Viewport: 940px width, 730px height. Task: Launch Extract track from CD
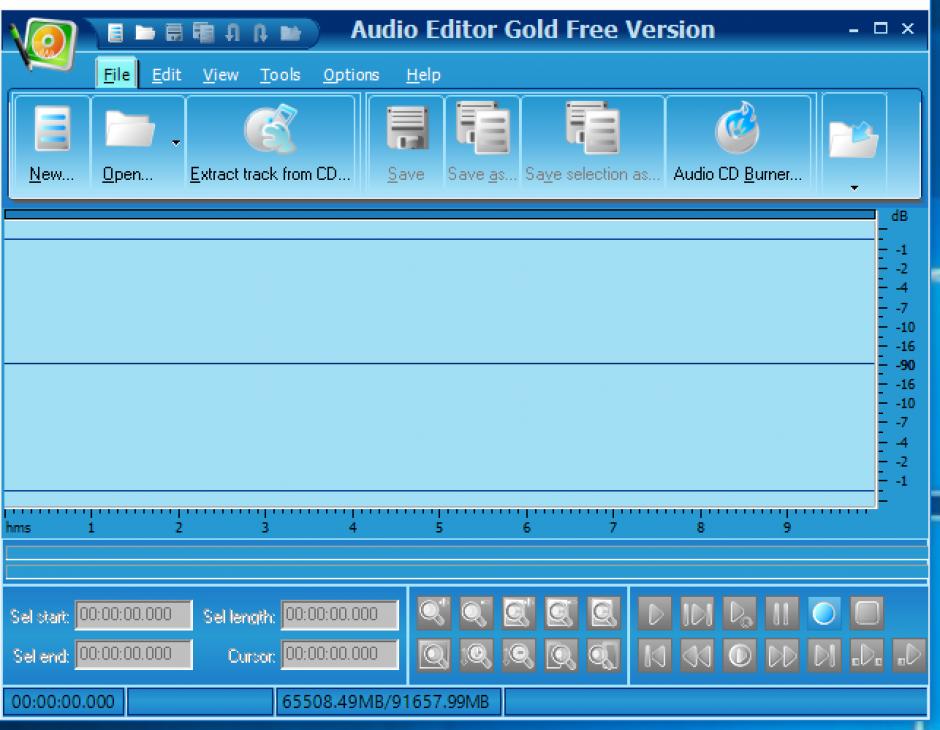(x=270, y=143)
